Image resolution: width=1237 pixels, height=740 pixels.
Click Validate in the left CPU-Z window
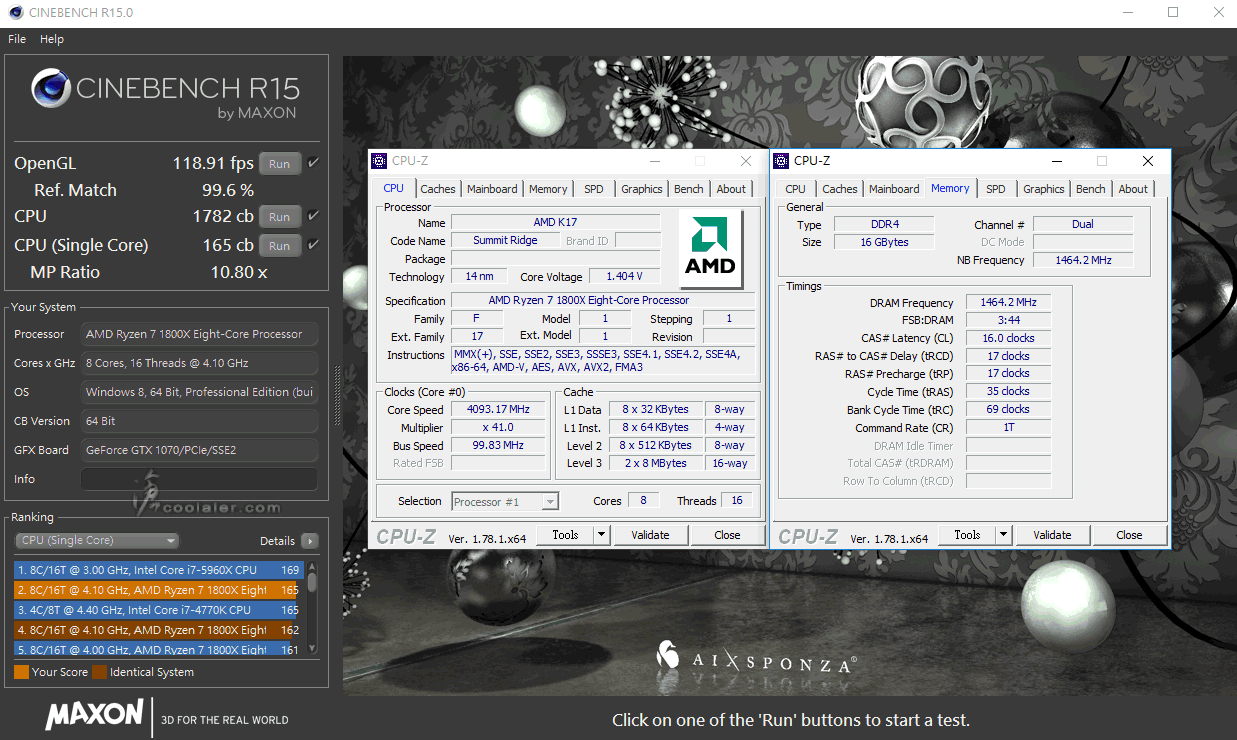650,535
